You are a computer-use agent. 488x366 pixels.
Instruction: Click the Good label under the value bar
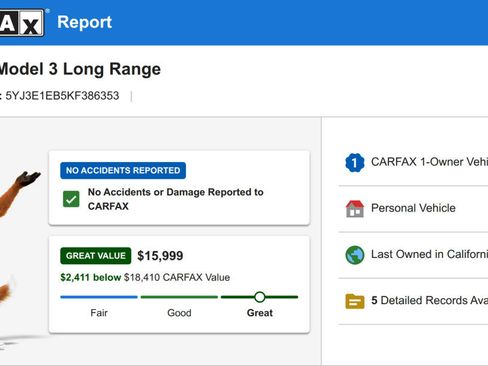coord(179,313)
